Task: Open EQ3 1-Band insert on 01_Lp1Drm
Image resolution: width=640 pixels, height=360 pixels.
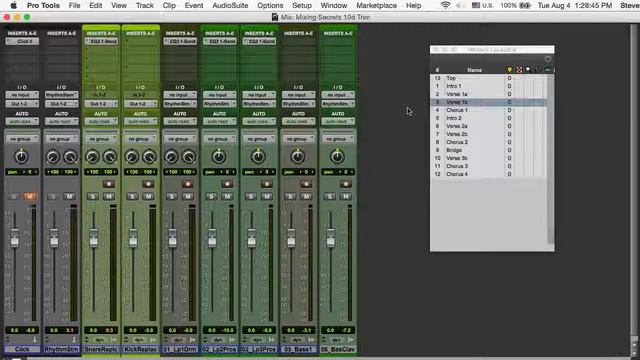Action: click(180, 41)
